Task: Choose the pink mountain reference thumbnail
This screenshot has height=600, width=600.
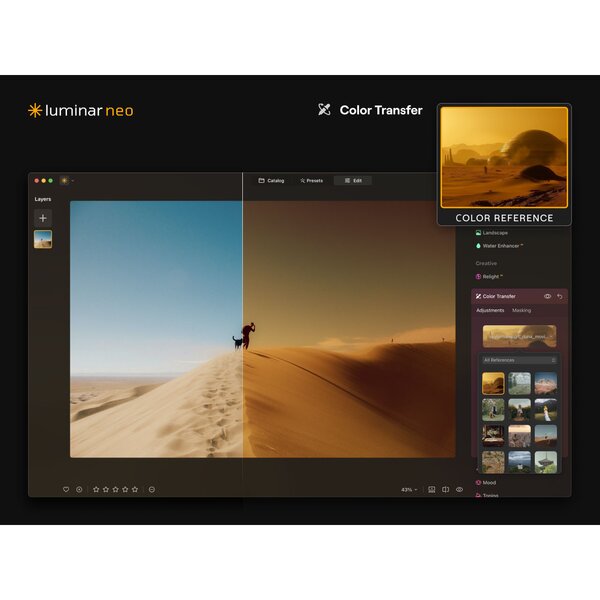Action: pos(546,383)
